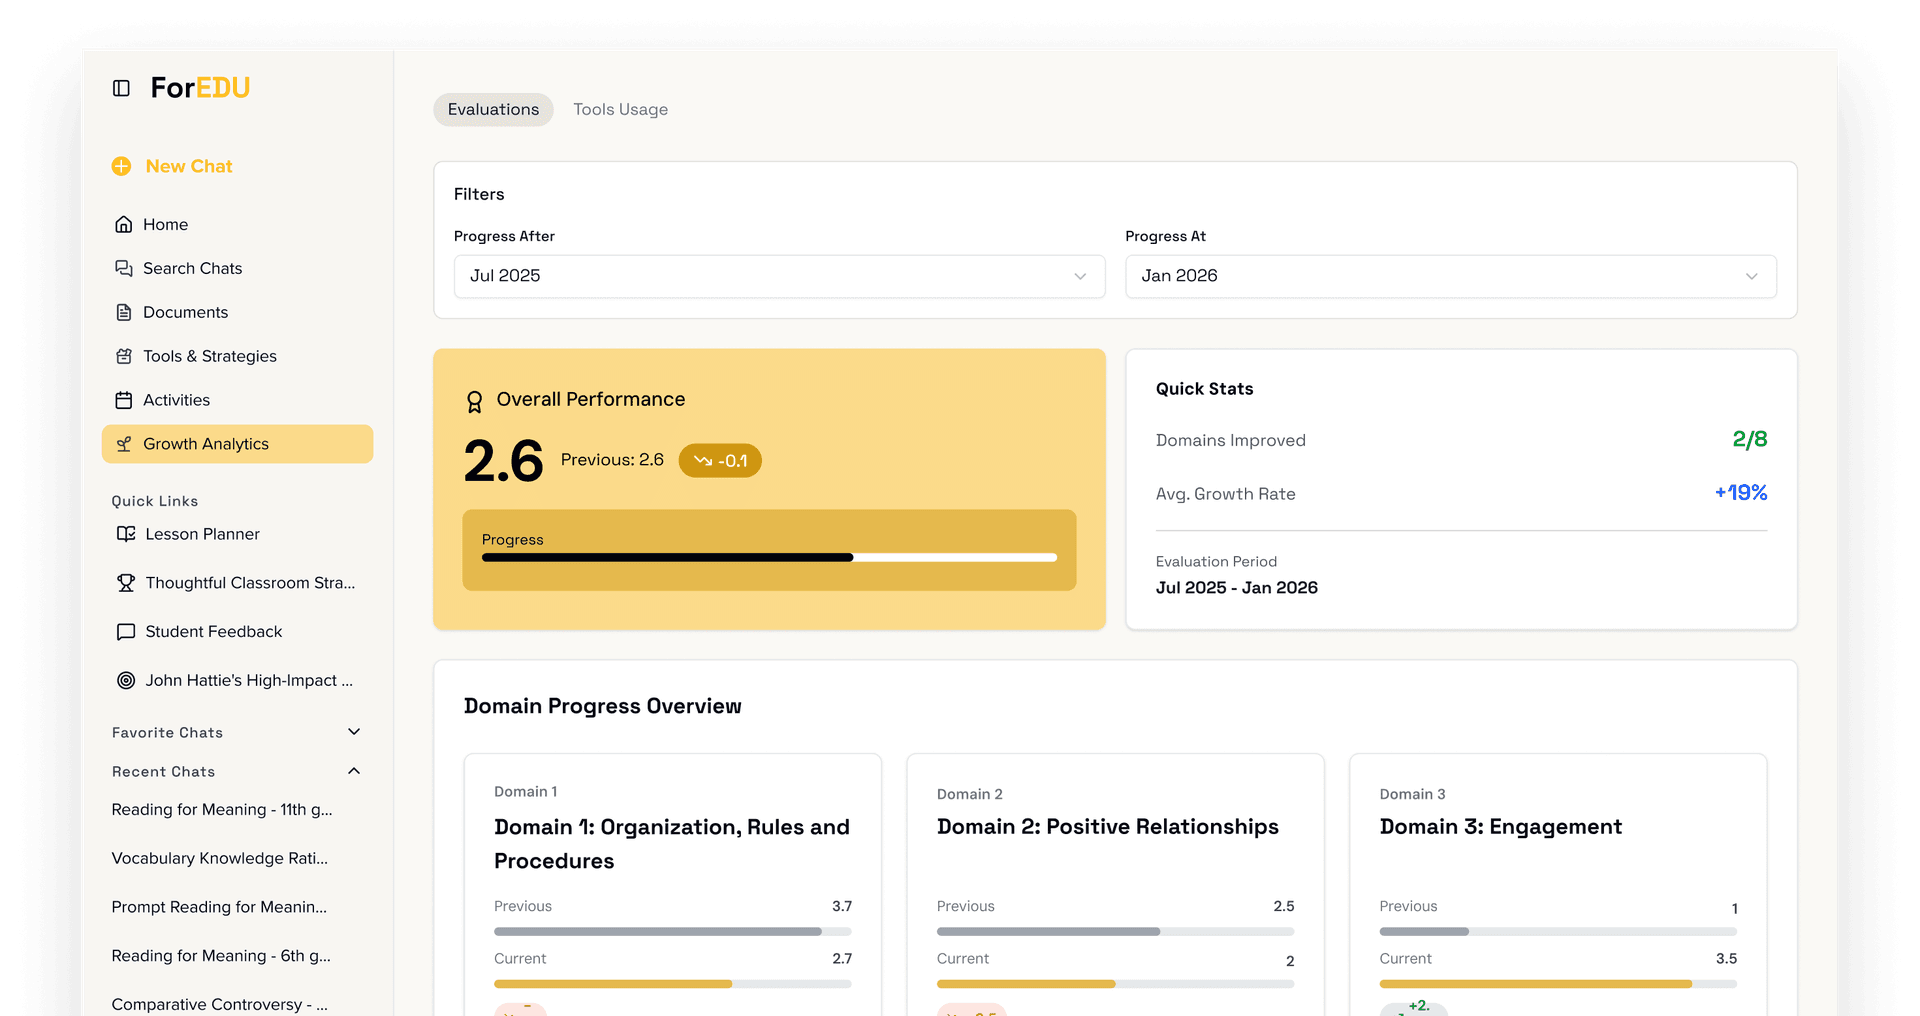The image size is (1920, 1016).
Task: Open the chat Vocabulary Knowledge Rating
Action: (221, 857)
